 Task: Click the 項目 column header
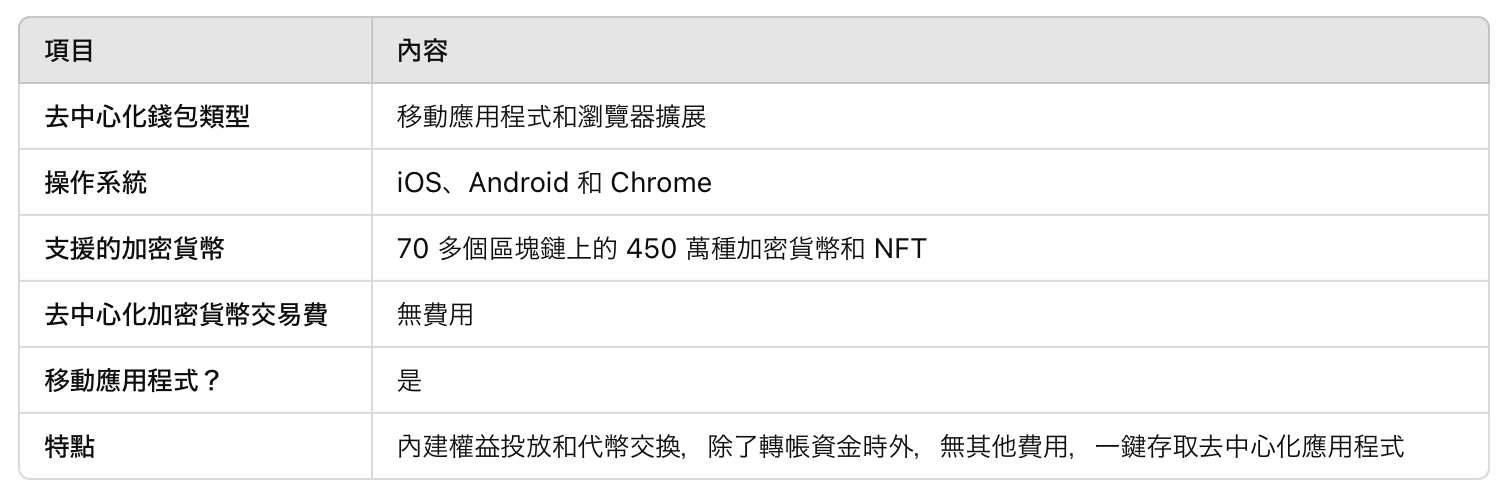tap(69, 51)
